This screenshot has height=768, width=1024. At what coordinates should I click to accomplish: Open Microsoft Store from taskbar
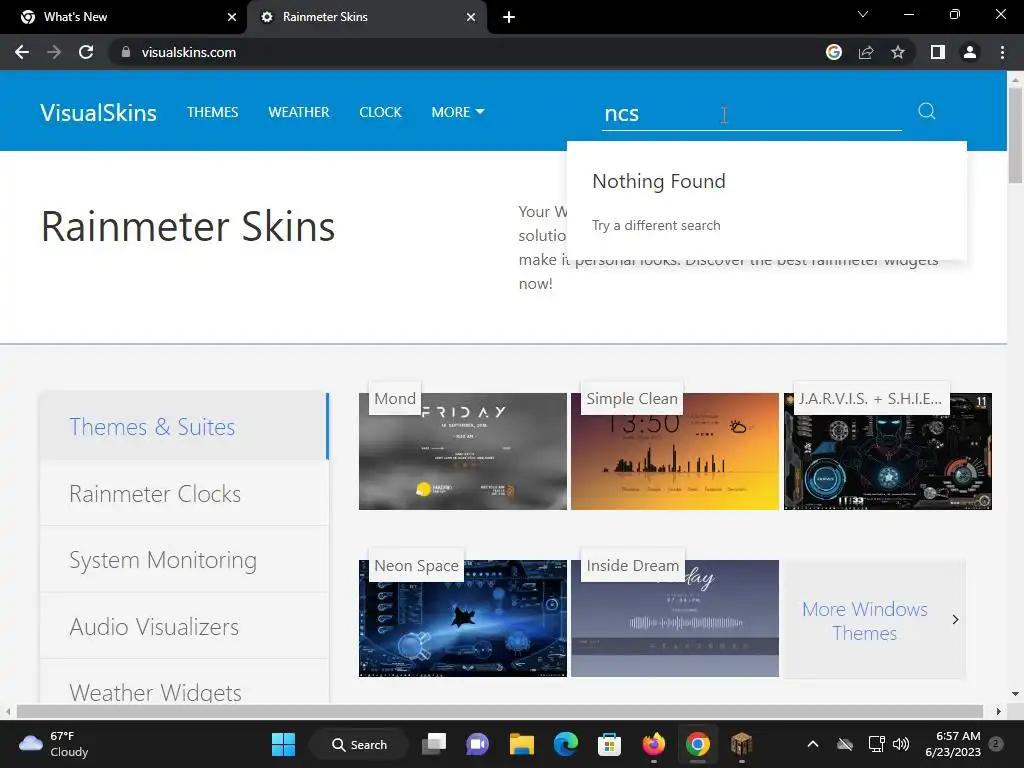(x=609, y=744)
